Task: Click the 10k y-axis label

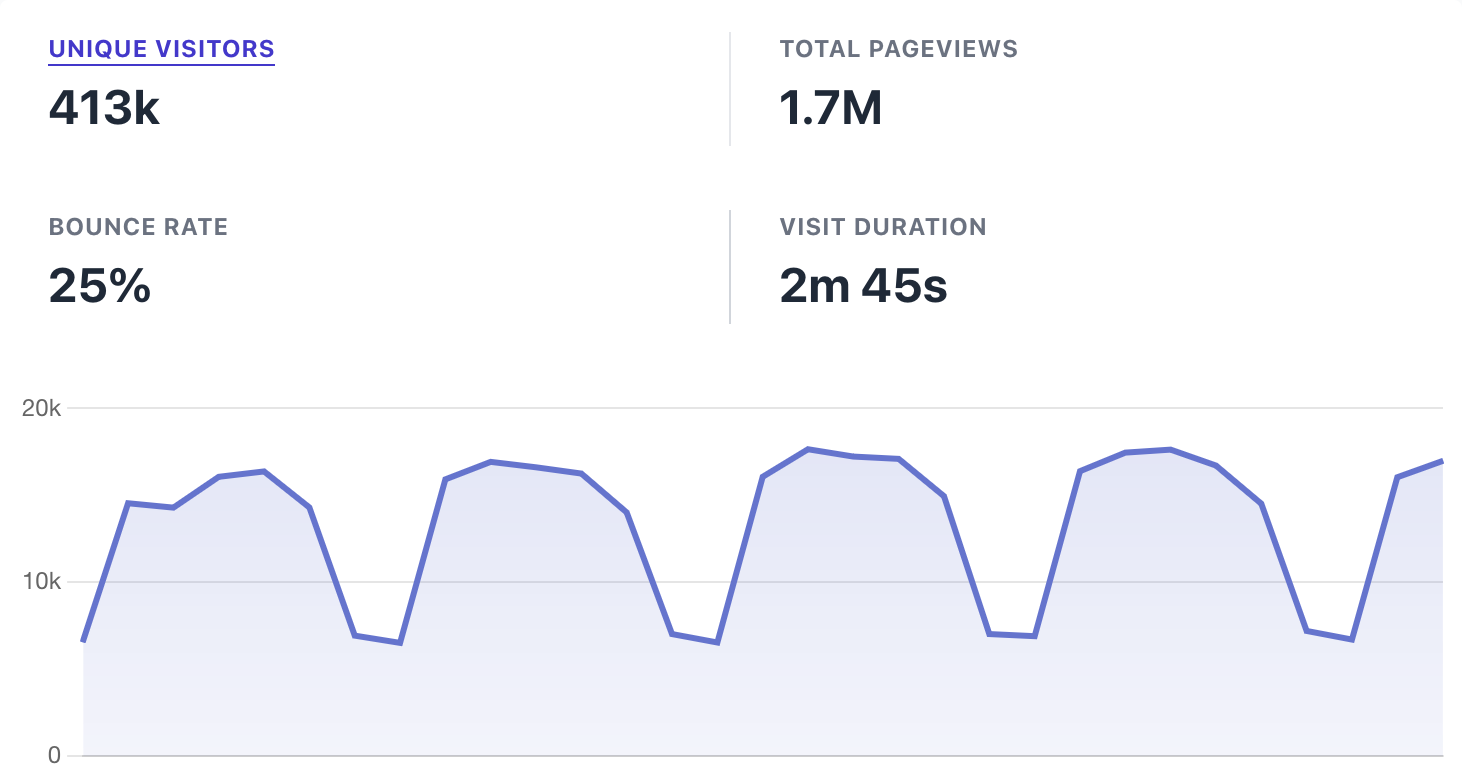Action: [x=41, y=582]
